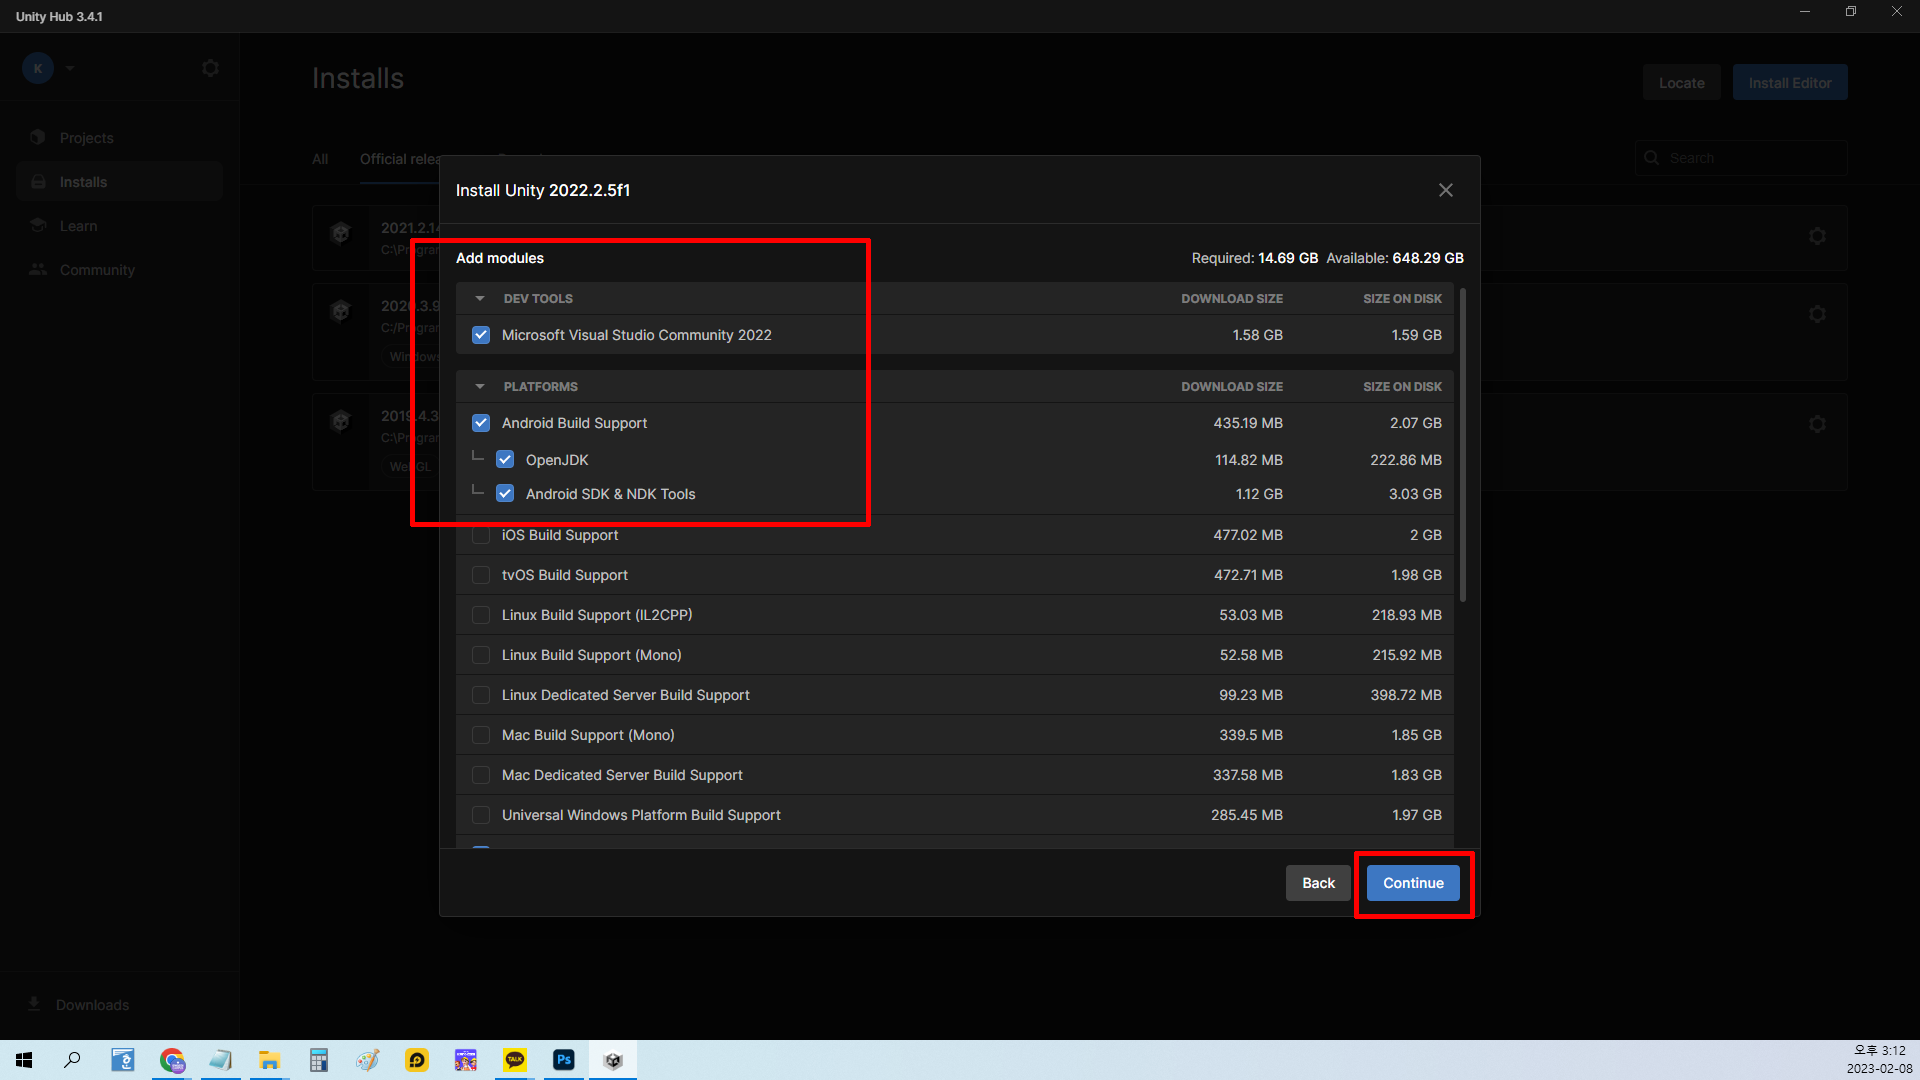The image size is (1920, 1080).
Task: Check Linux Build Support (IL2CPP)
Action: tap(481, 615)
